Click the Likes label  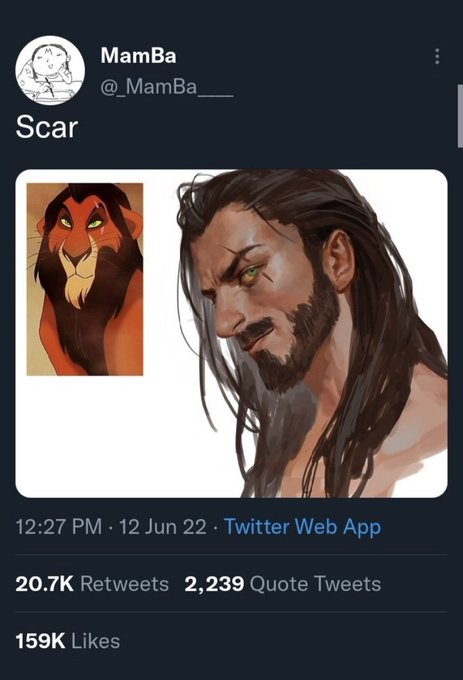[x=95, y=641]
